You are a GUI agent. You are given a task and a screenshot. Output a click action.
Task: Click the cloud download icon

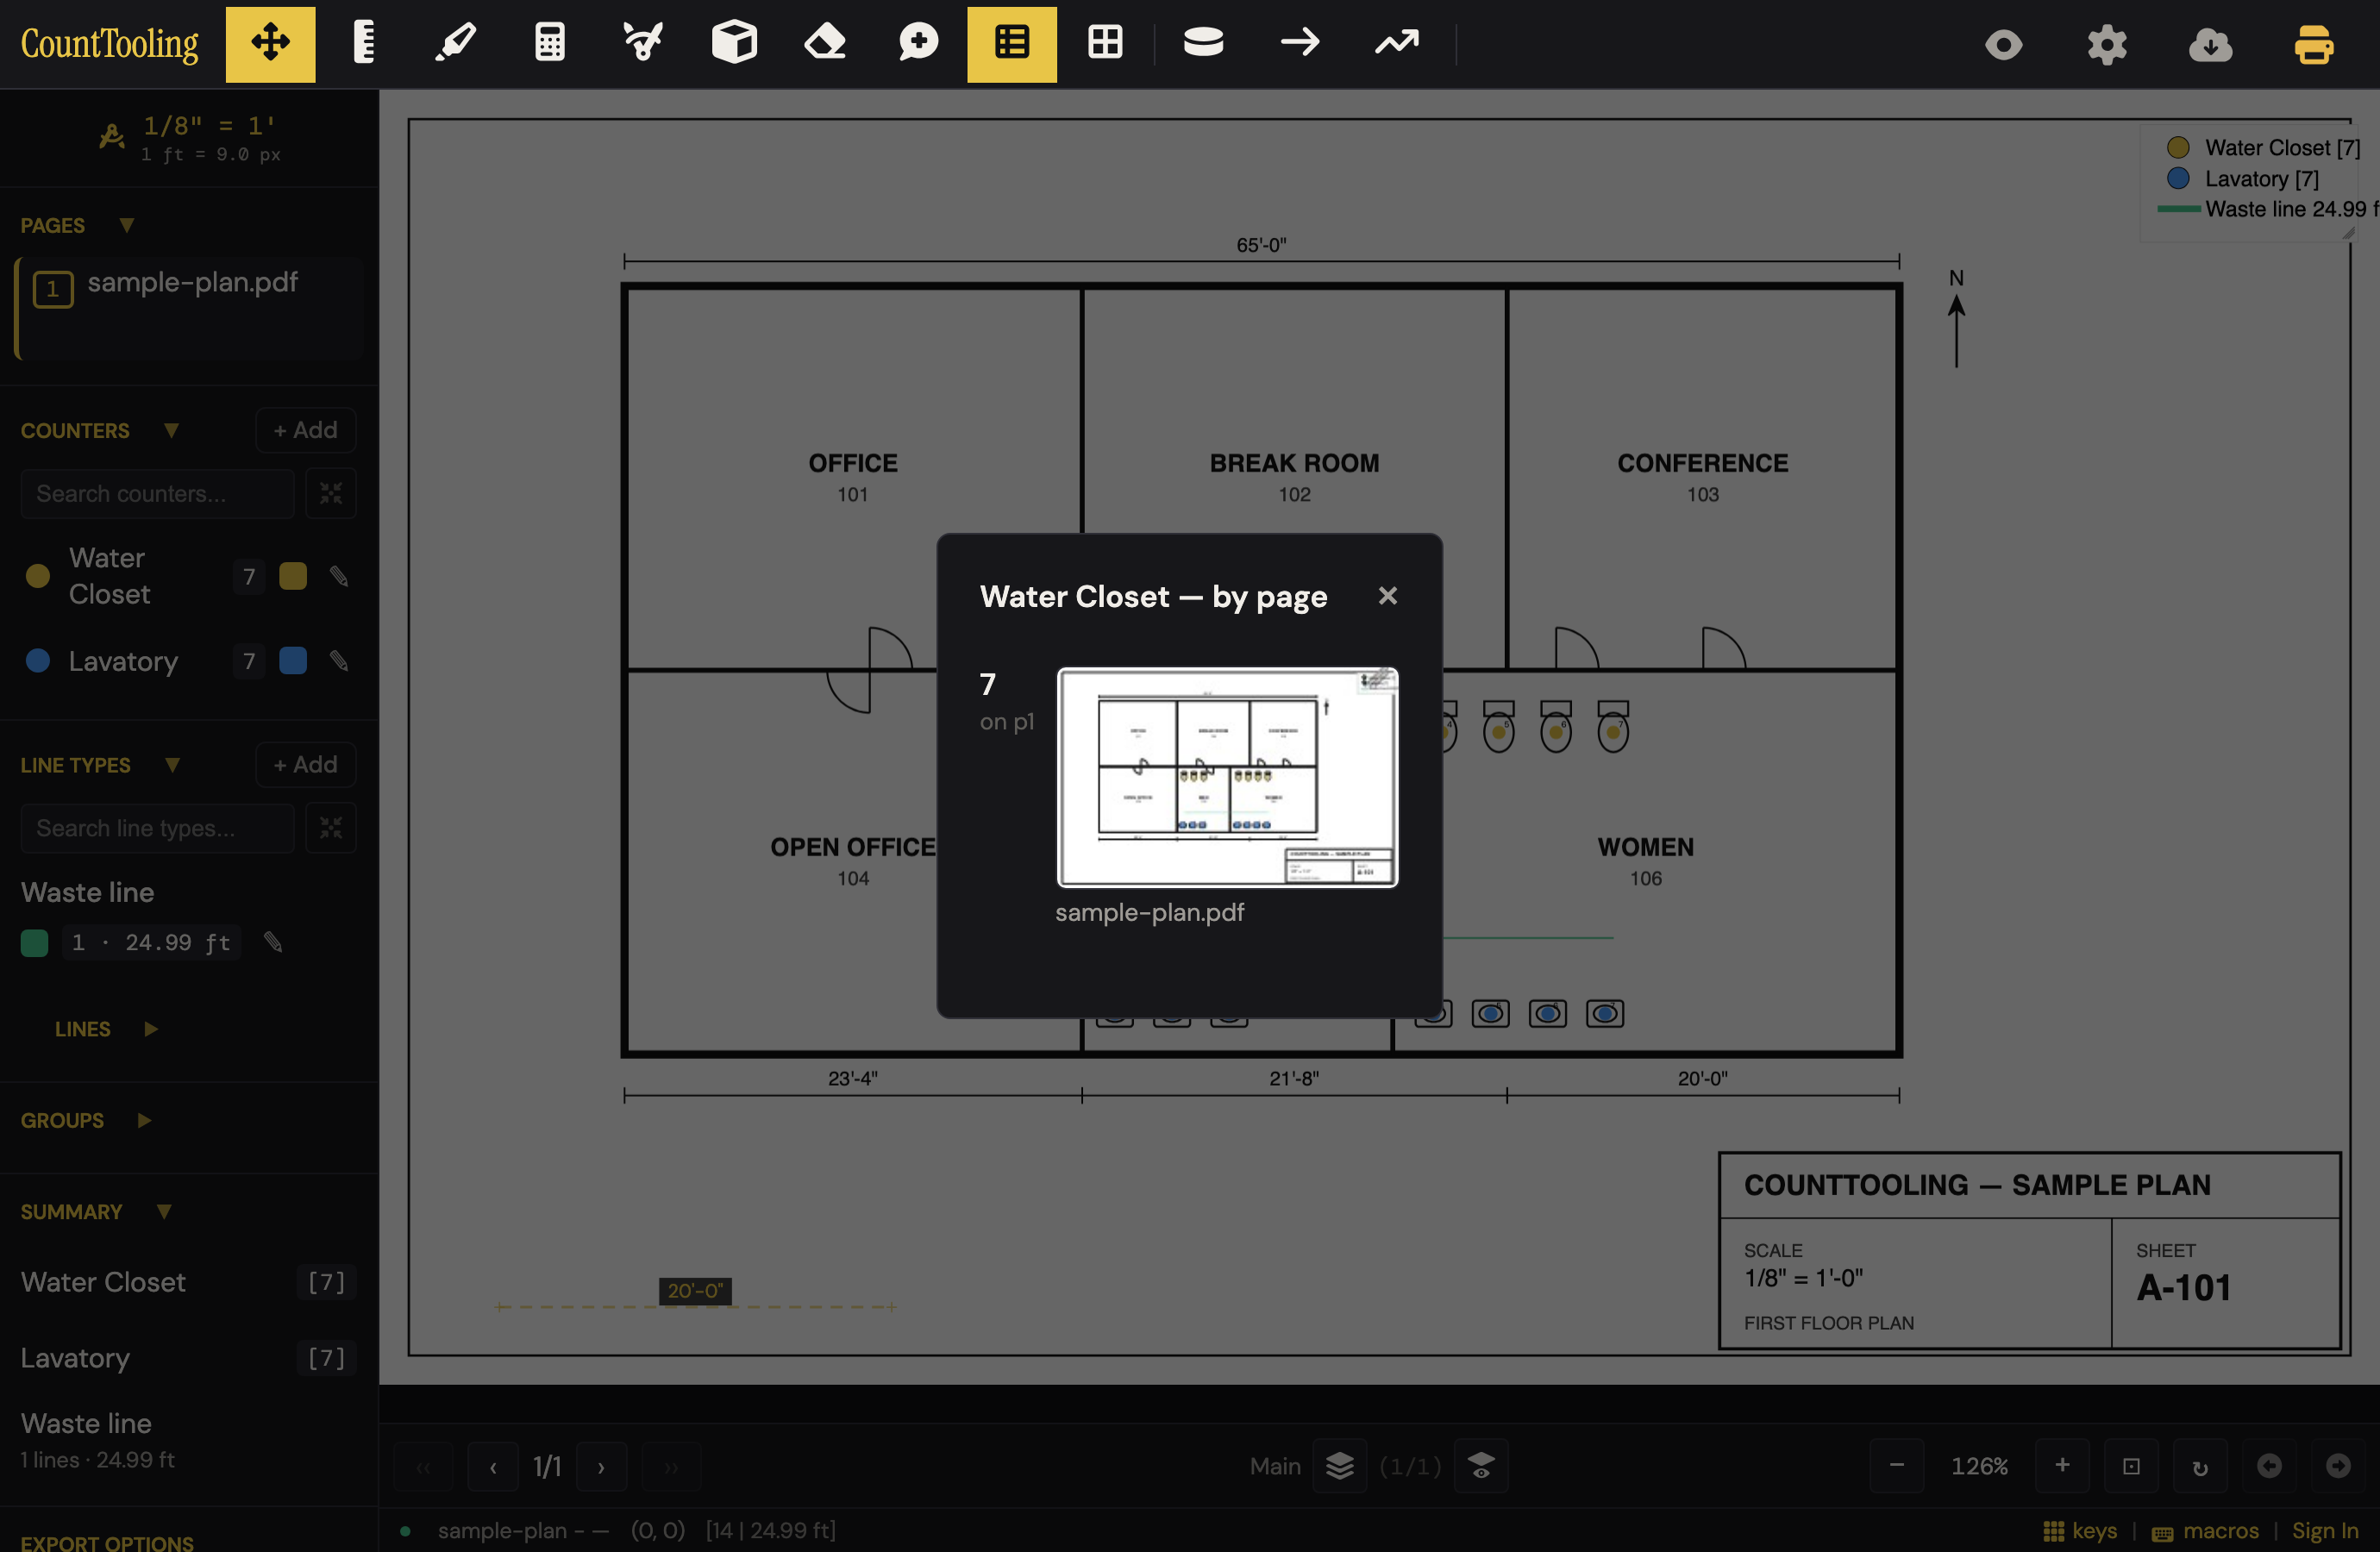tap(2210, 45)
